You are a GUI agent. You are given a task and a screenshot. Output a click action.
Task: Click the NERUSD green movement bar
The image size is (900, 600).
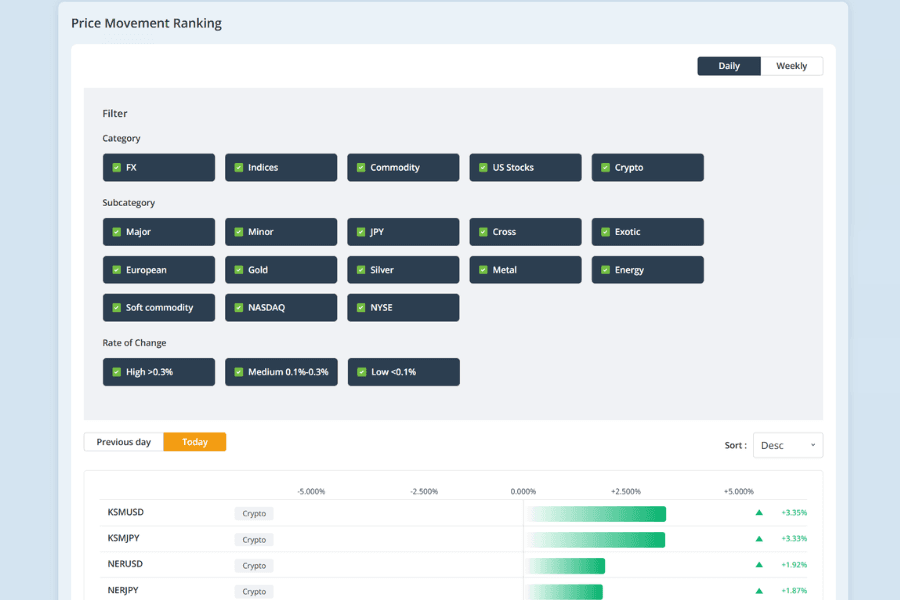[566, 566]
